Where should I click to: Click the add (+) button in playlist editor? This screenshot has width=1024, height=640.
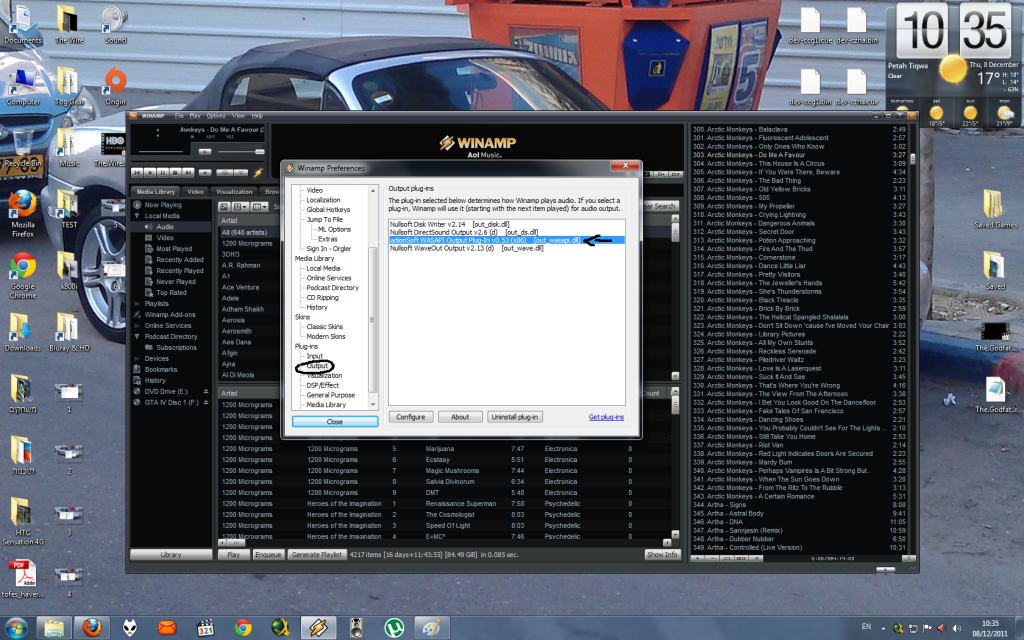pyautogui.click(x=697, y=558)
